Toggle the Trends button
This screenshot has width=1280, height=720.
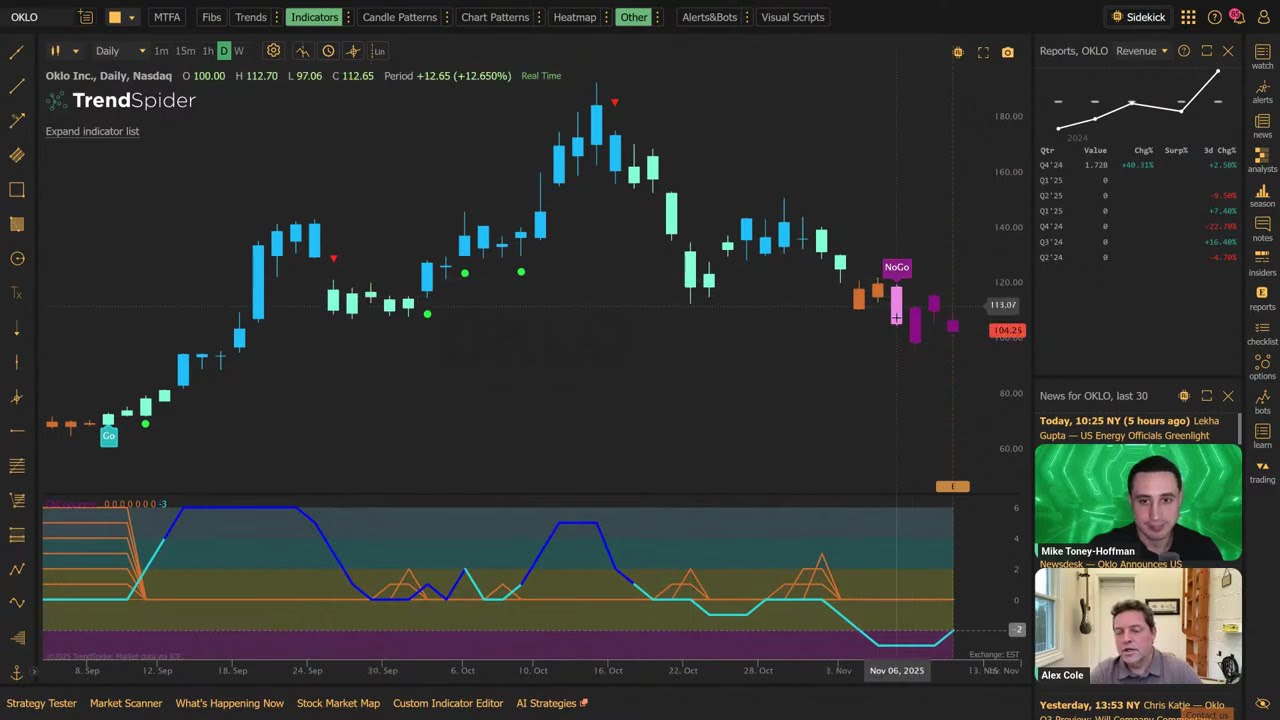pos(251,17)
